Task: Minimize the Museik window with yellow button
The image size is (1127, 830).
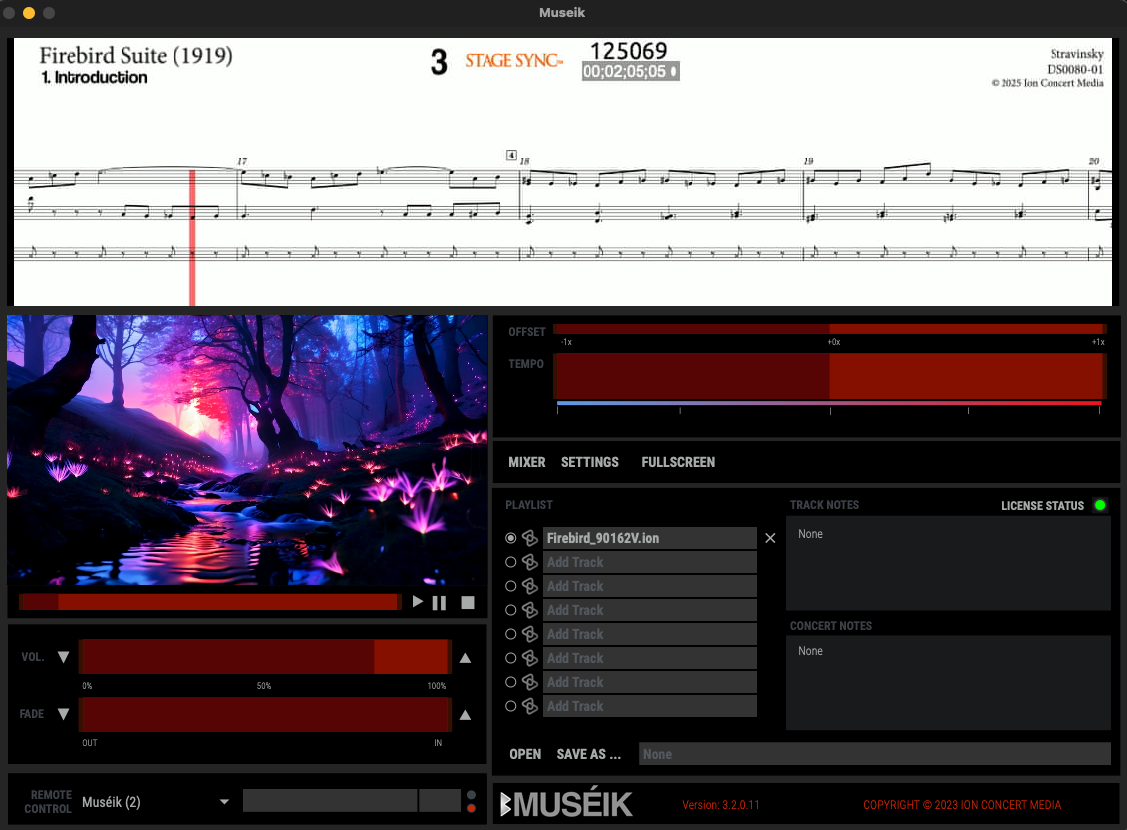Action: [29, 13]
